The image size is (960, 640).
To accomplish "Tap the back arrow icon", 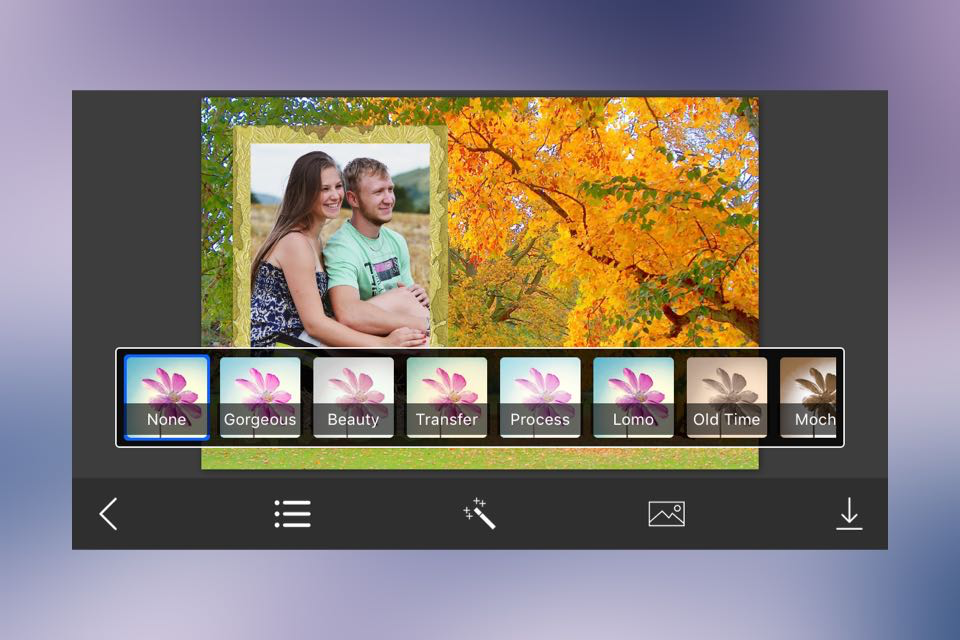I will [x=108, y=514].
